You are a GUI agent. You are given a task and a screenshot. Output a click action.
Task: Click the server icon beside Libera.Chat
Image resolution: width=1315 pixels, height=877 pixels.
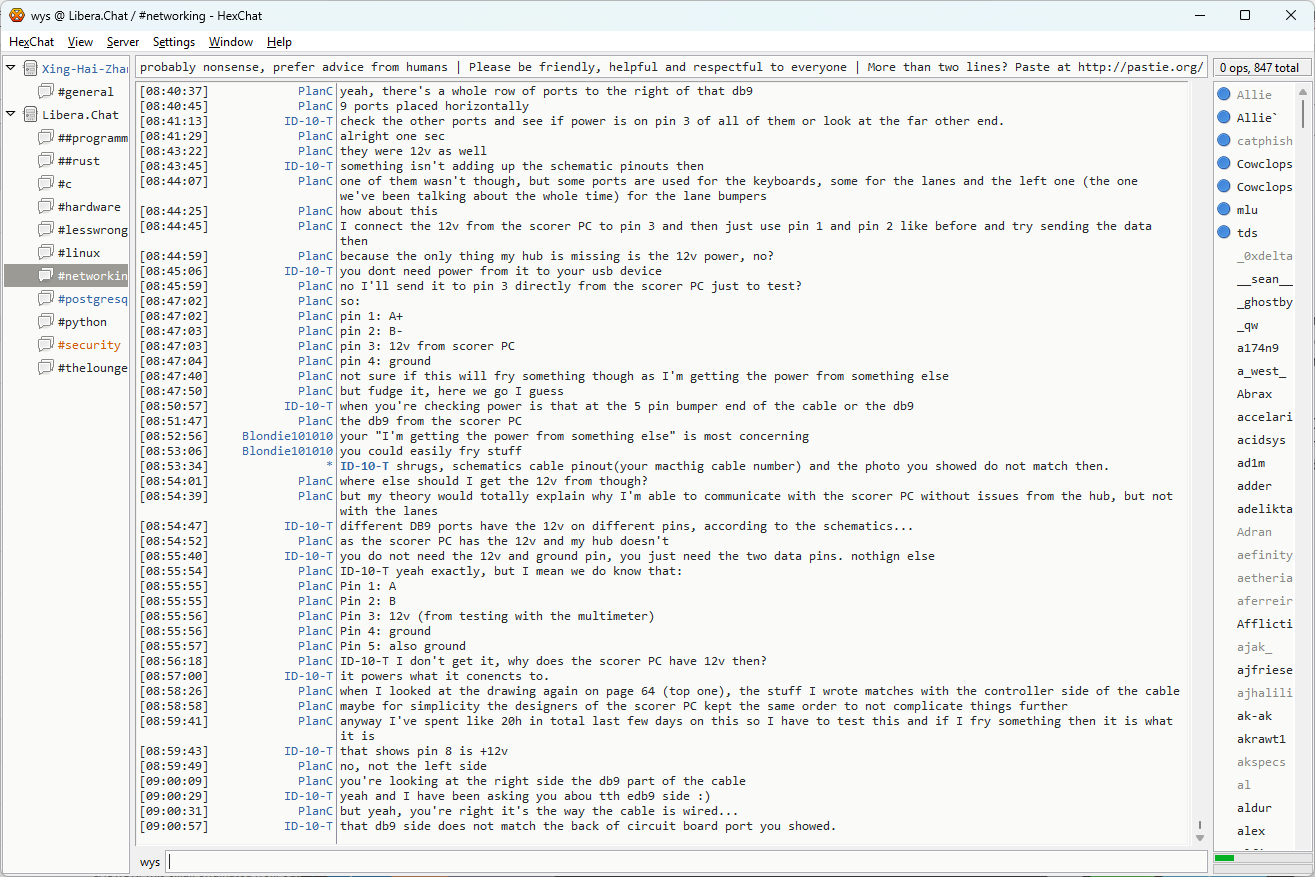pyautogui.click(x=30, y=115)
